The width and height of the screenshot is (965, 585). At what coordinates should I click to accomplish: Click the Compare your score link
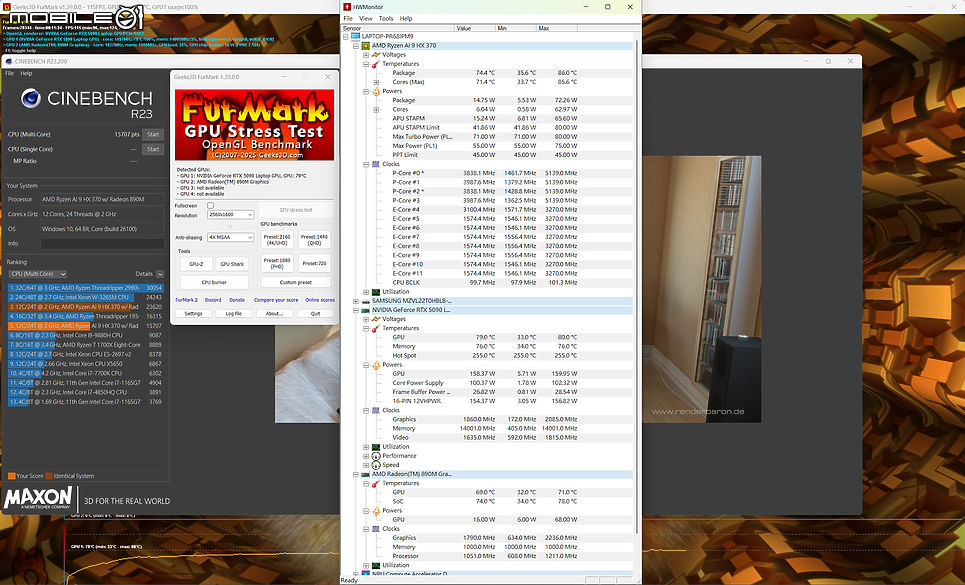[276, 300]
